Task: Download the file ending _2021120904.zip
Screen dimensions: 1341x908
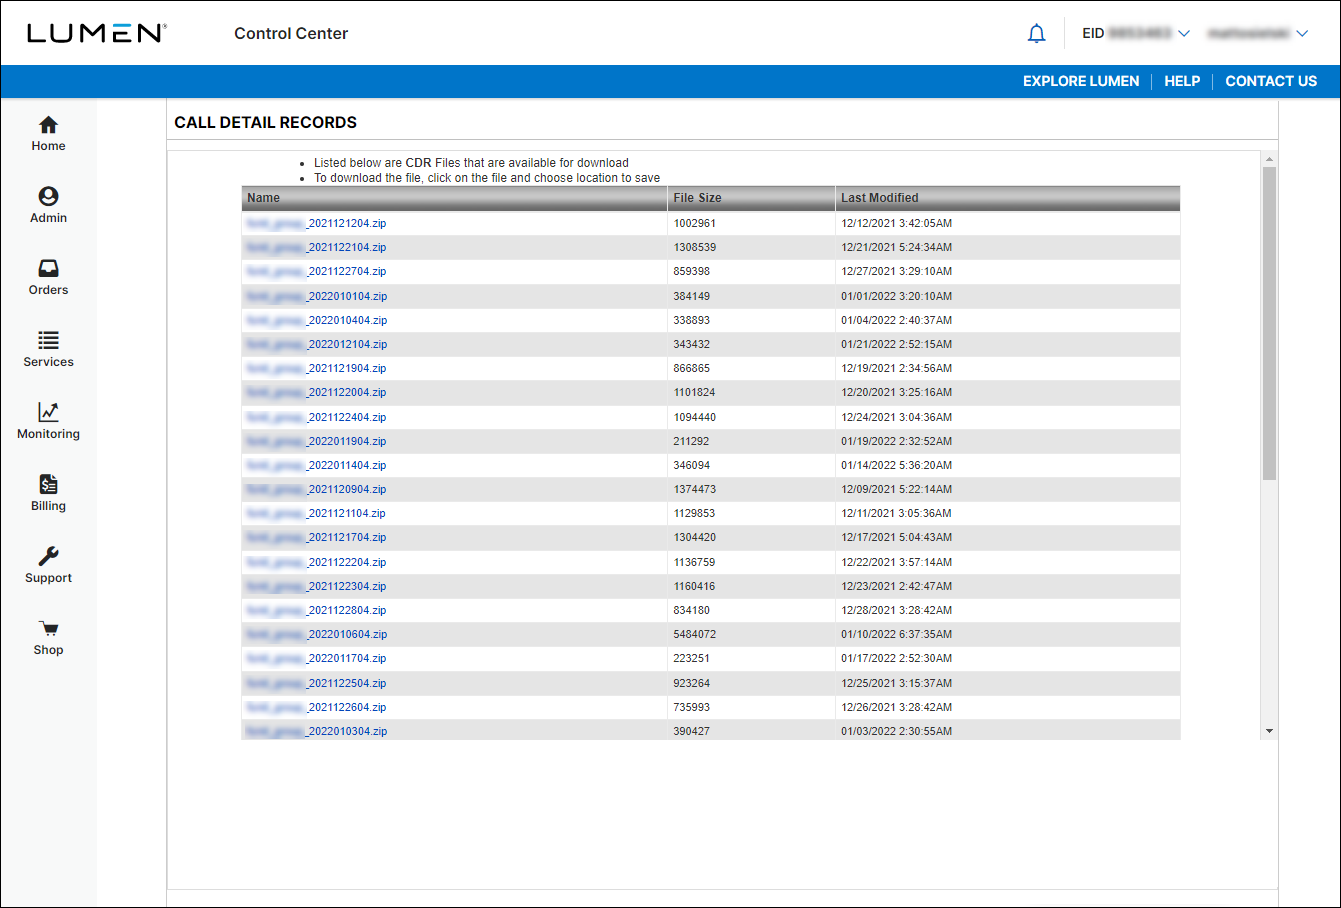Action: pyautogui.click(x=316, y=489)
